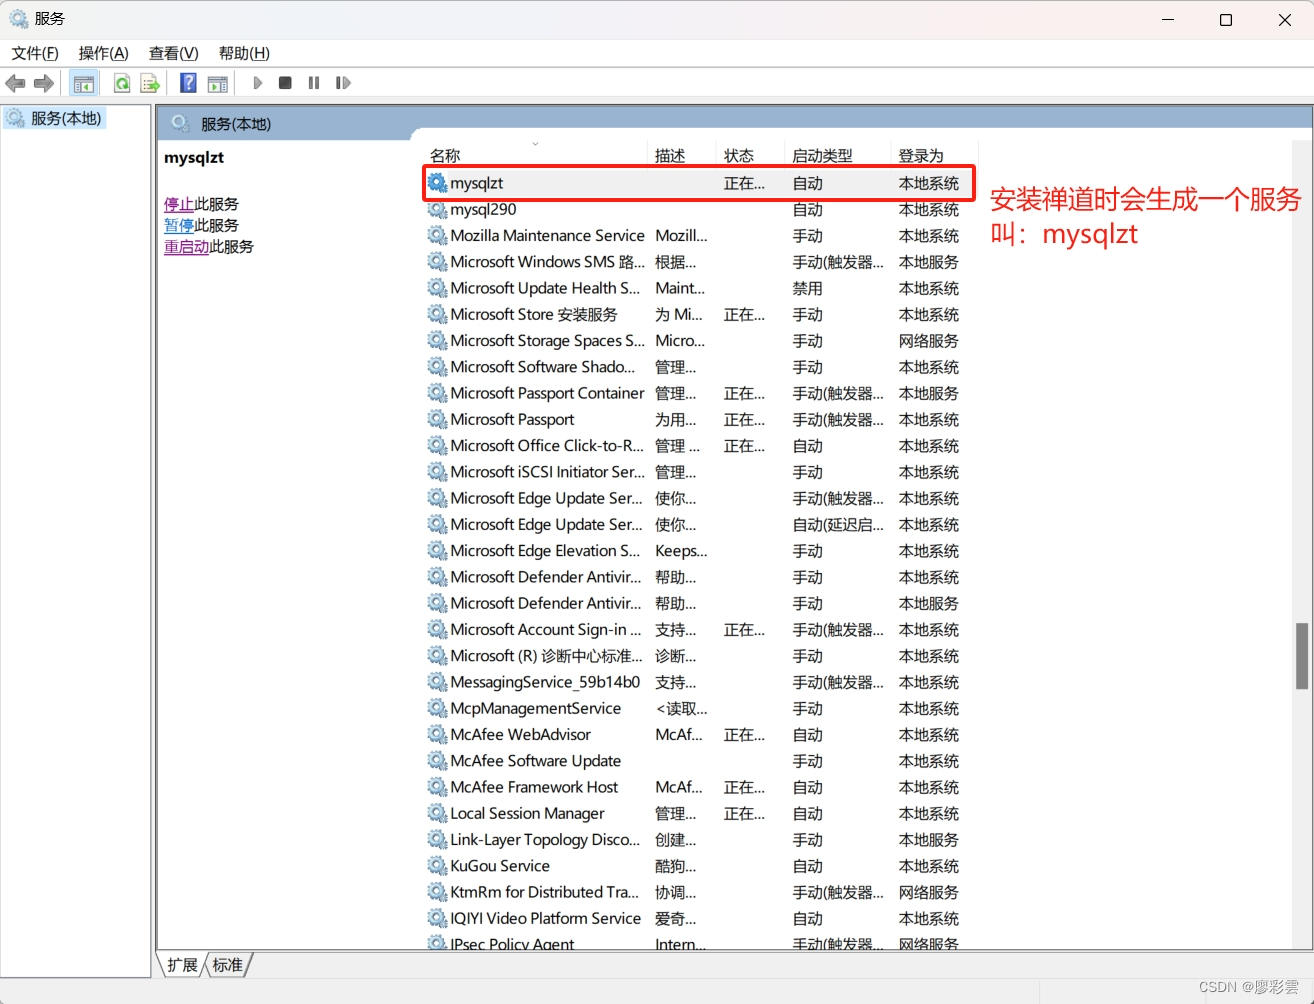The height and width of the screenshot is (1004, 1314).
Task: Click 禁用 startup type of Microsoft Update Health
Action: click(x=807, y=288)
